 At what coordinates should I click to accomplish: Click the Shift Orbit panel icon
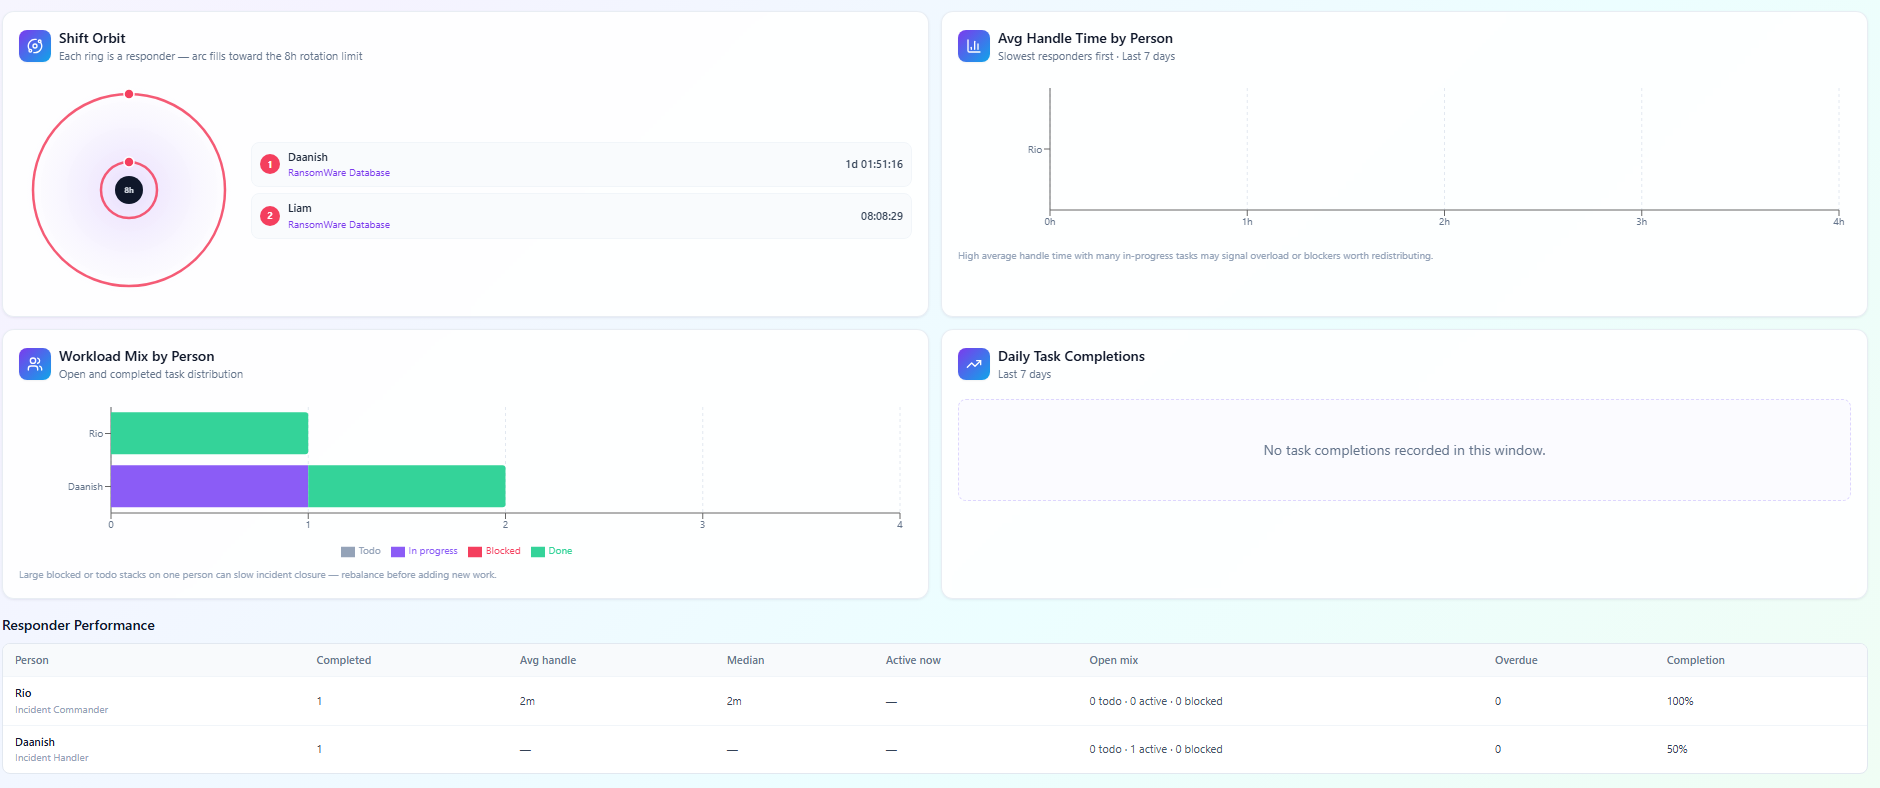(35, 46)
